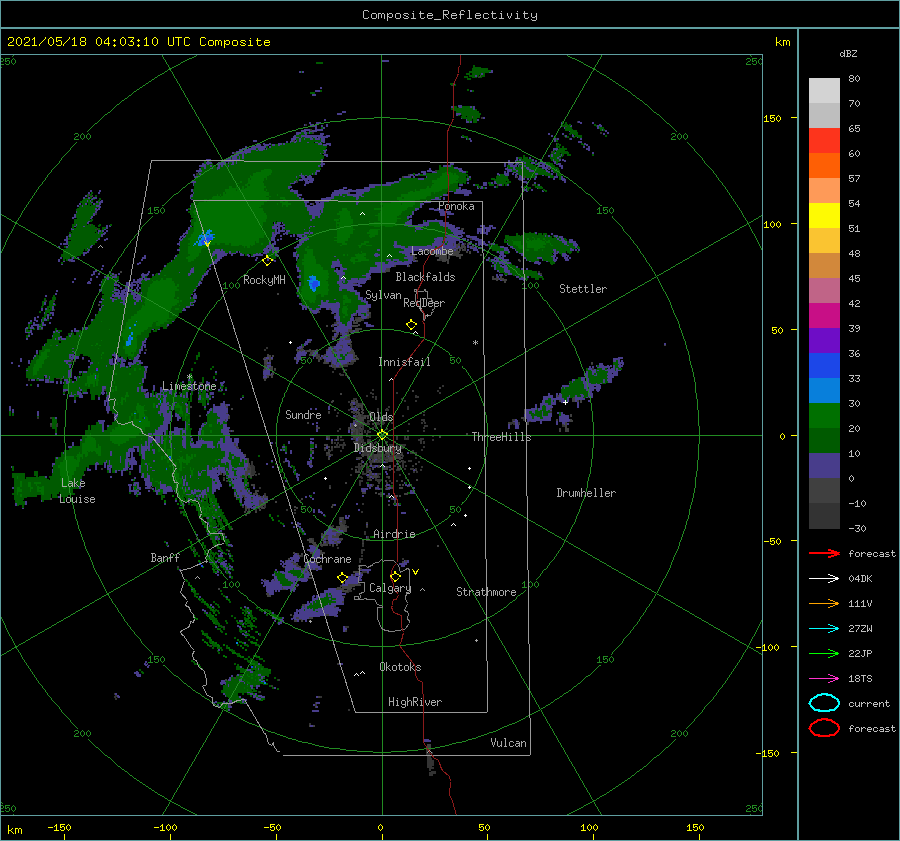Click the yellow marker west of Calgary
This screenshot has width=900, height=841.
click(x=343, y=578)
